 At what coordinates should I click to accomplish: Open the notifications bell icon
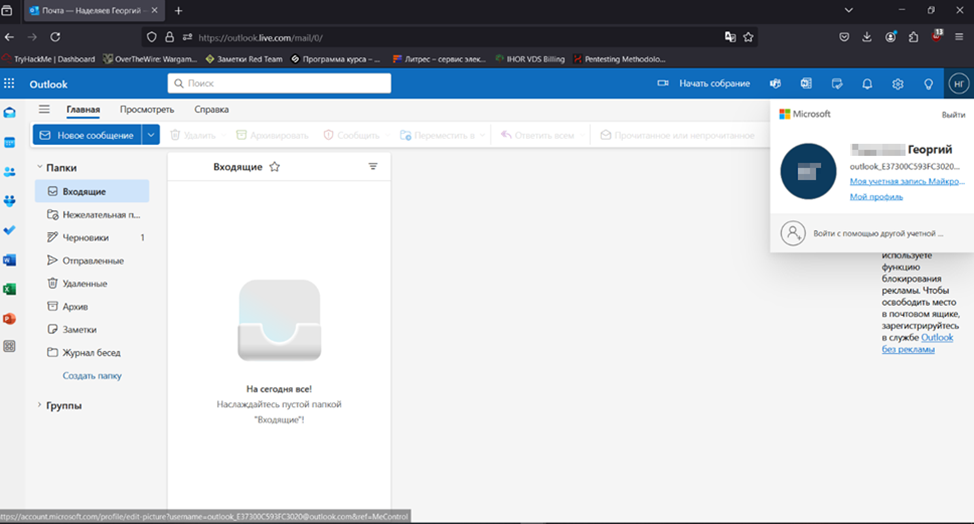(x=867, y=84)
